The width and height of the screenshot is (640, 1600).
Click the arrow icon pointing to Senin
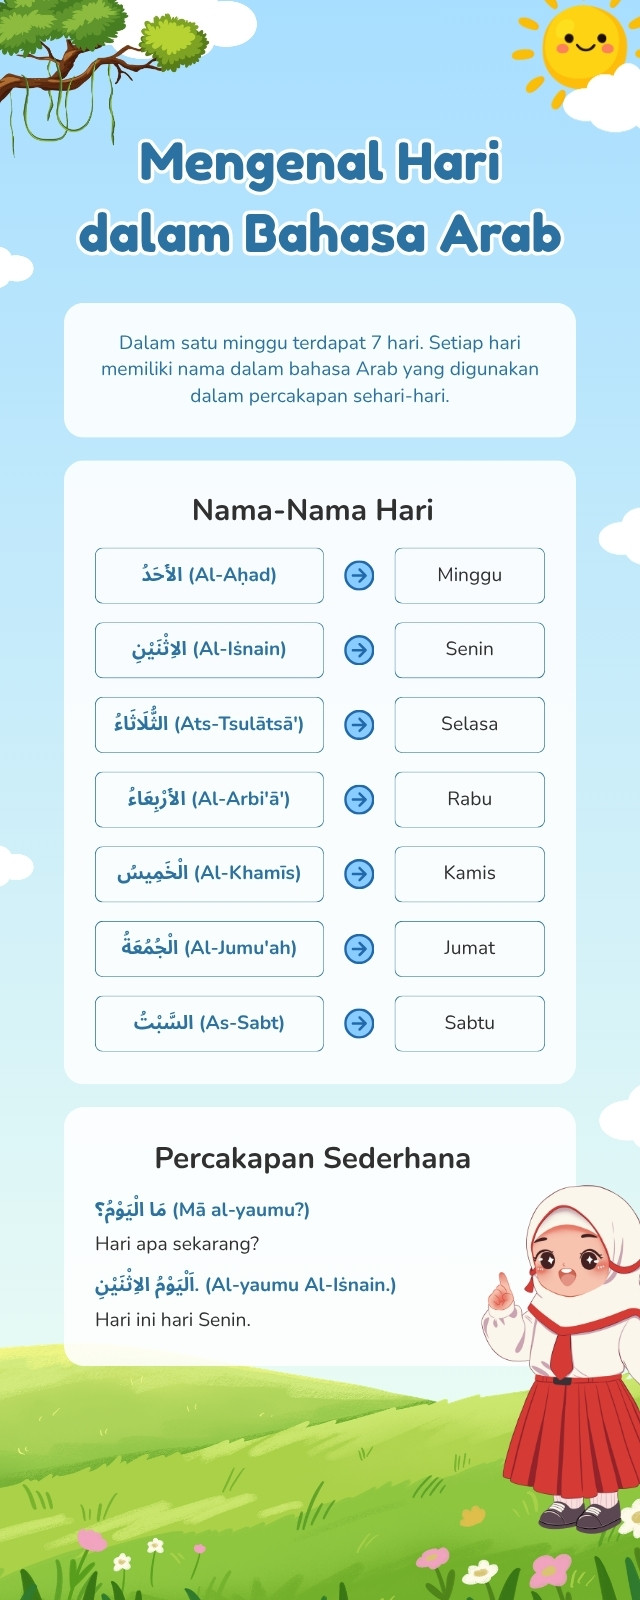click(359, 650)
